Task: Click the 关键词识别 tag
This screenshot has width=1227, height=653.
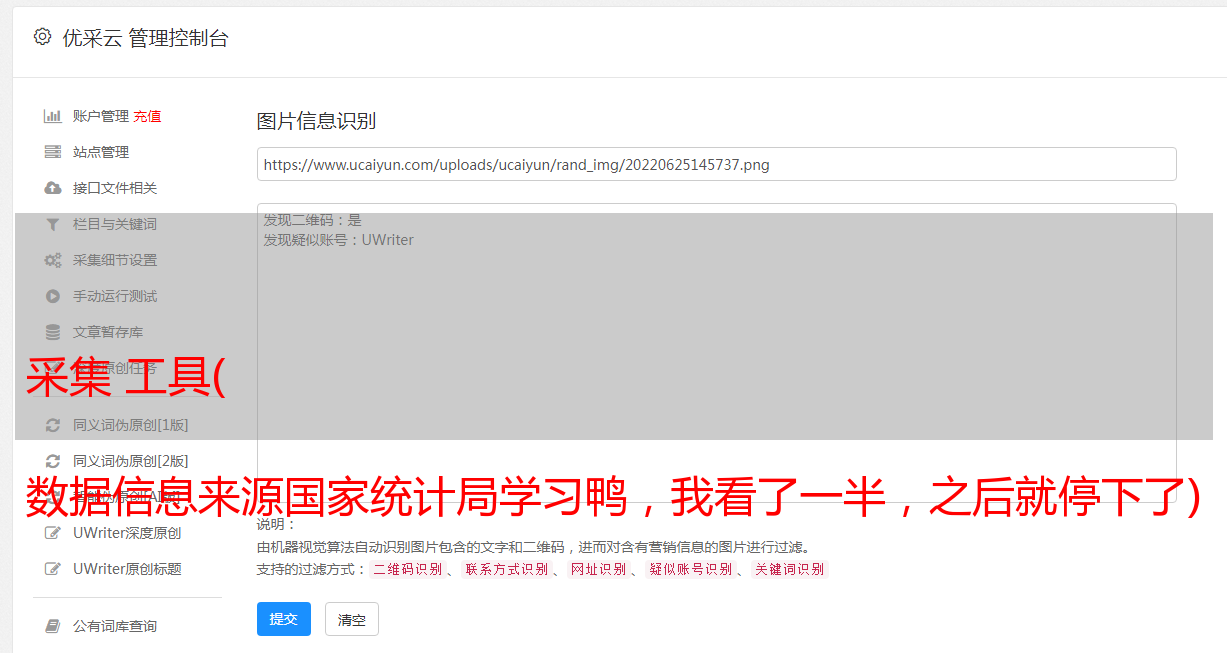Action: [x=790, y=569]
